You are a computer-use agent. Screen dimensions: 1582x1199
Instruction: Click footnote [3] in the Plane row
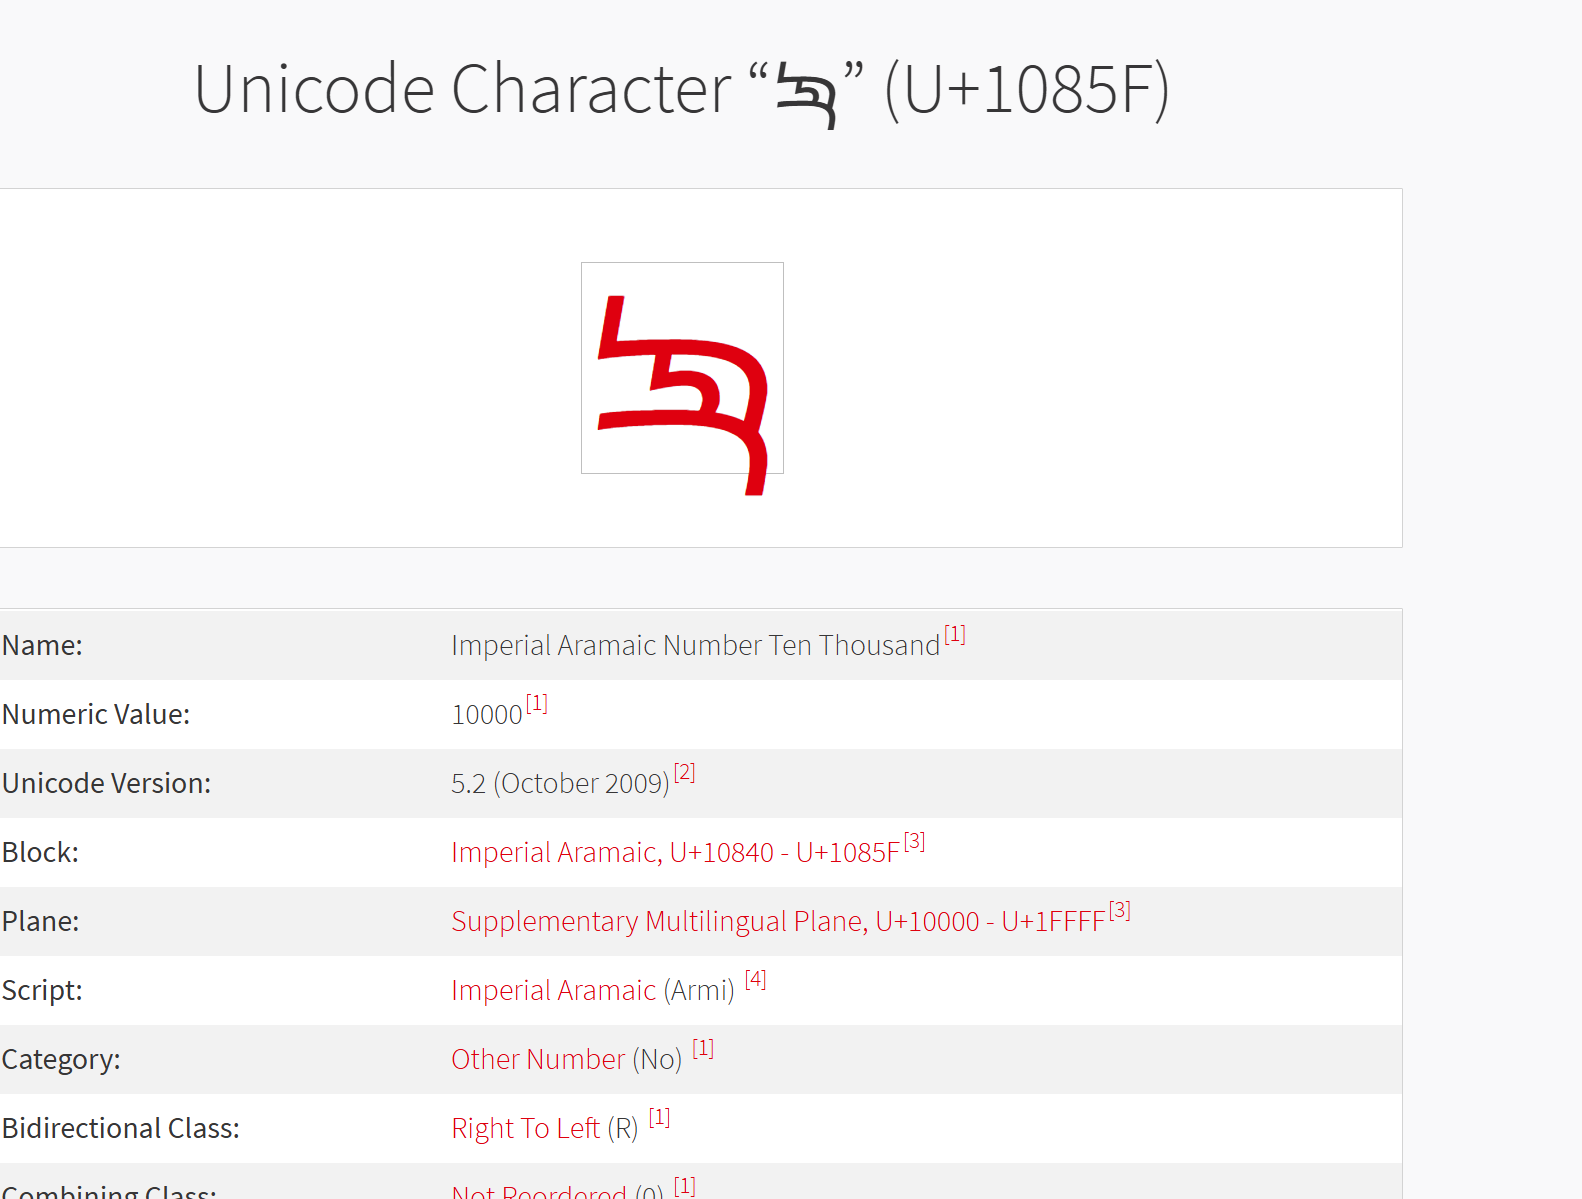[1119, 910]
